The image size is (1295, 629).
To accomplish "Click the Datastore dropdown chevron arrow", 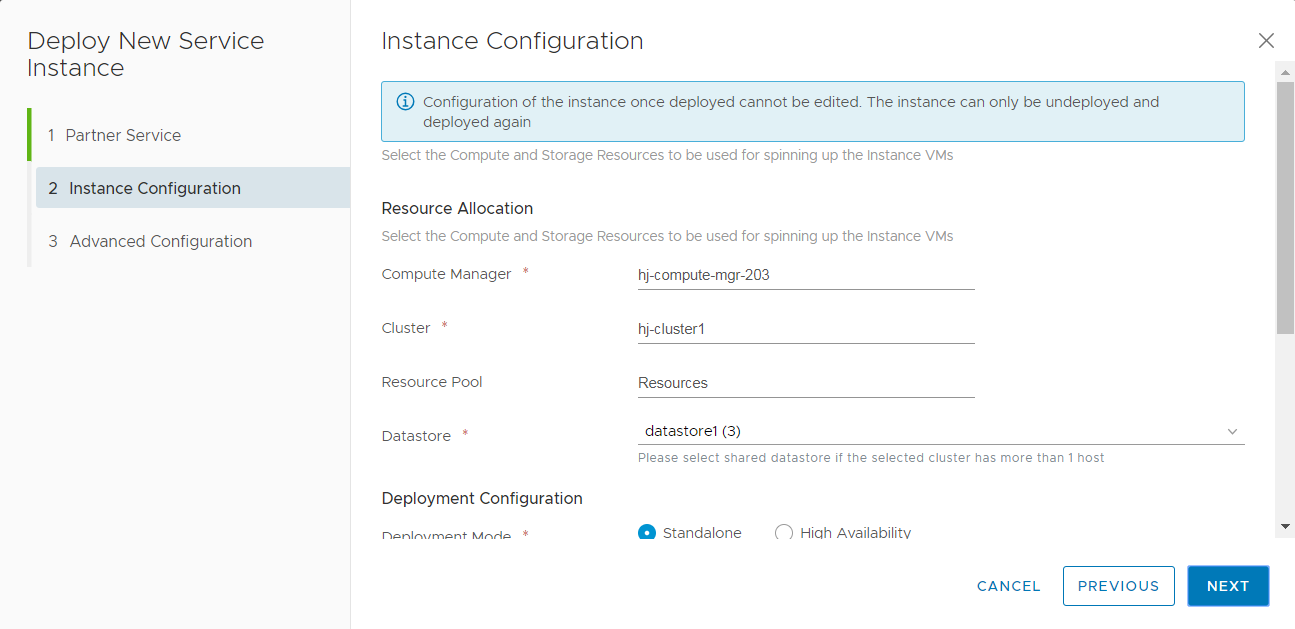I will [1232, 432].
